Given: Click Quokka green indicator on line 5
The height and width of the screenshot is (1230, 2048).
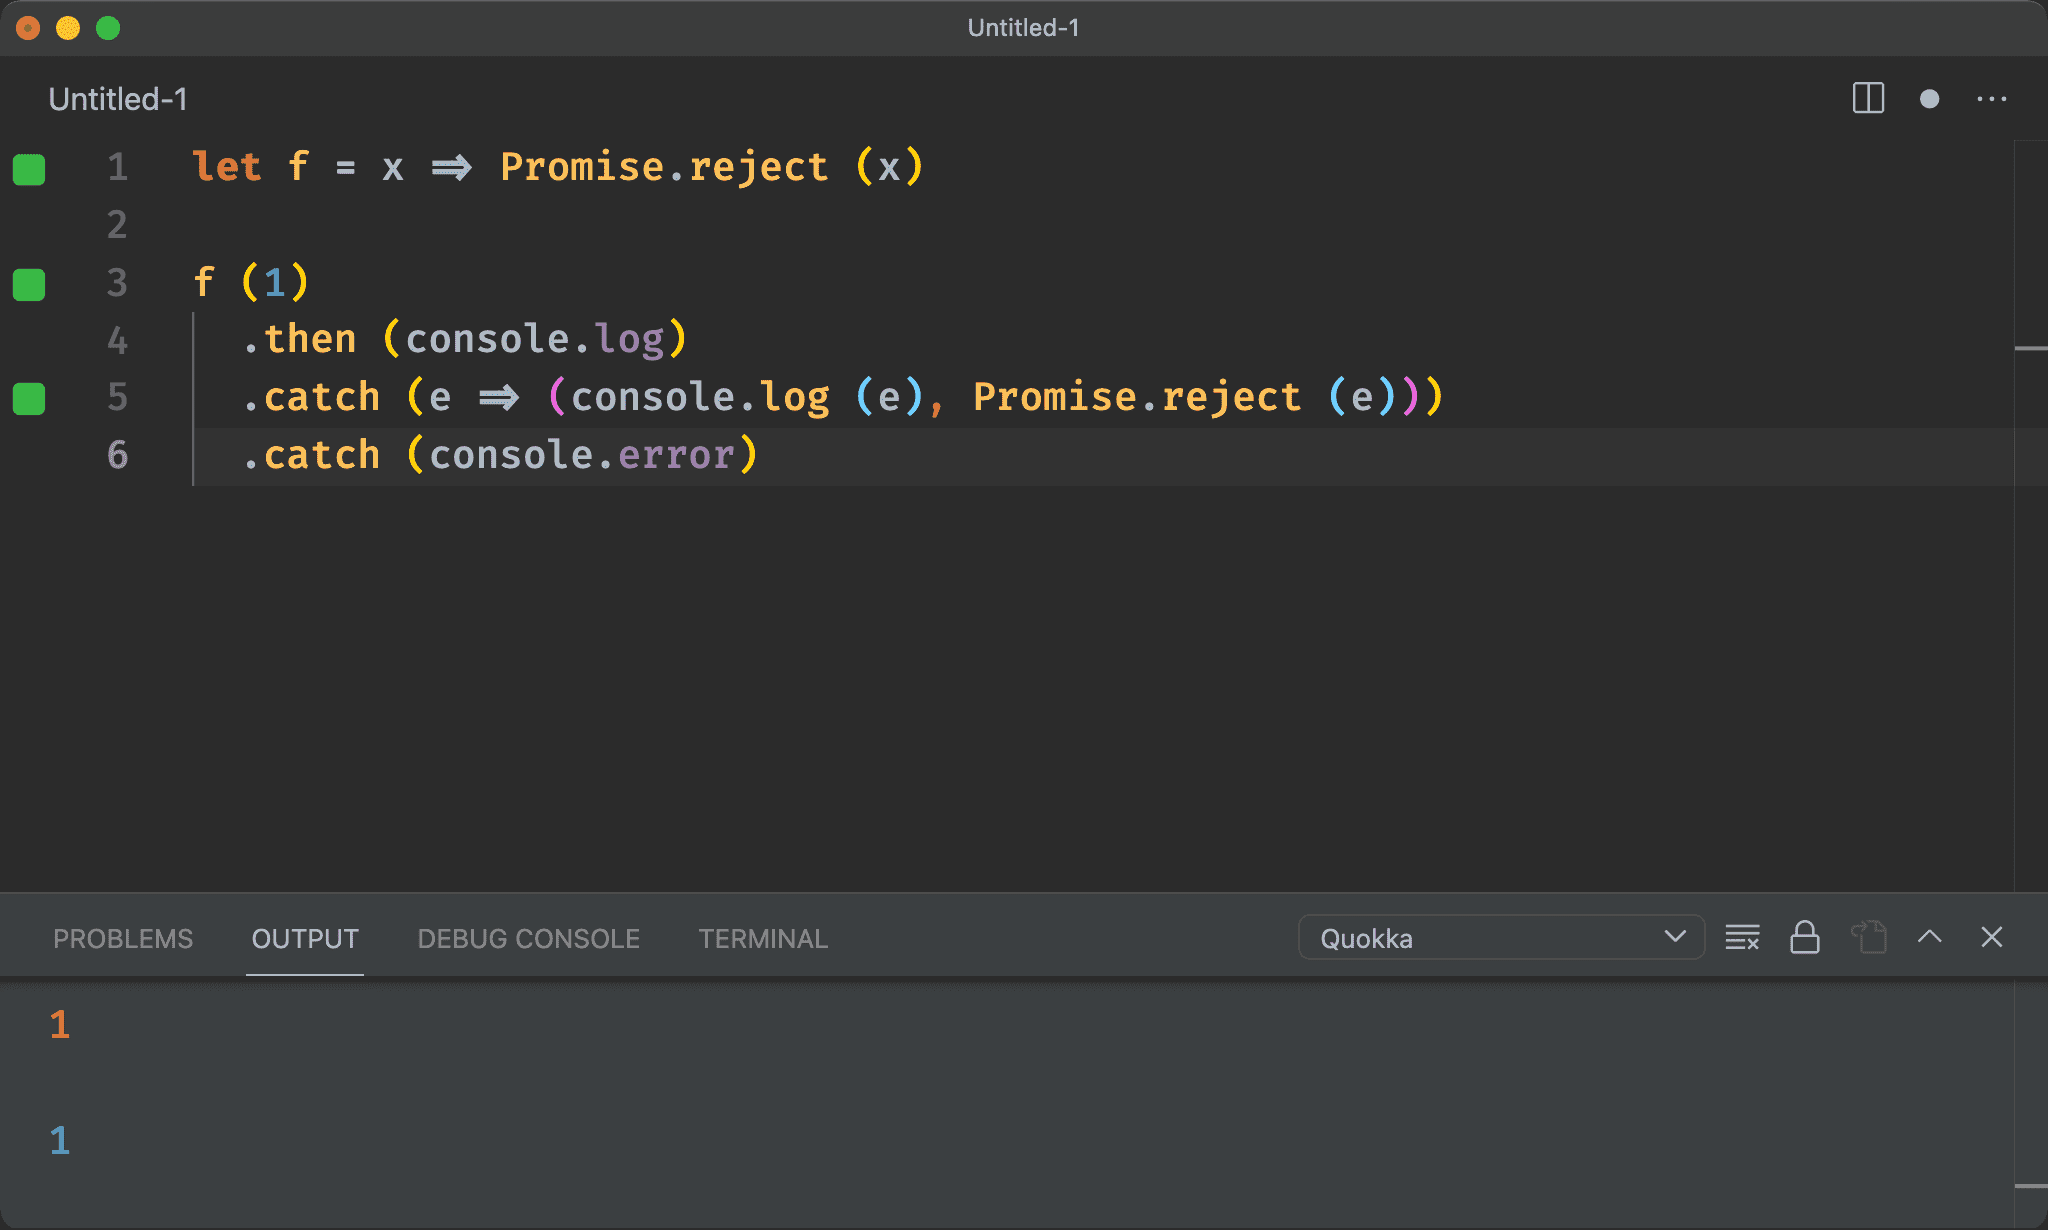Looking at the screenshot, I should pos(29,399).
